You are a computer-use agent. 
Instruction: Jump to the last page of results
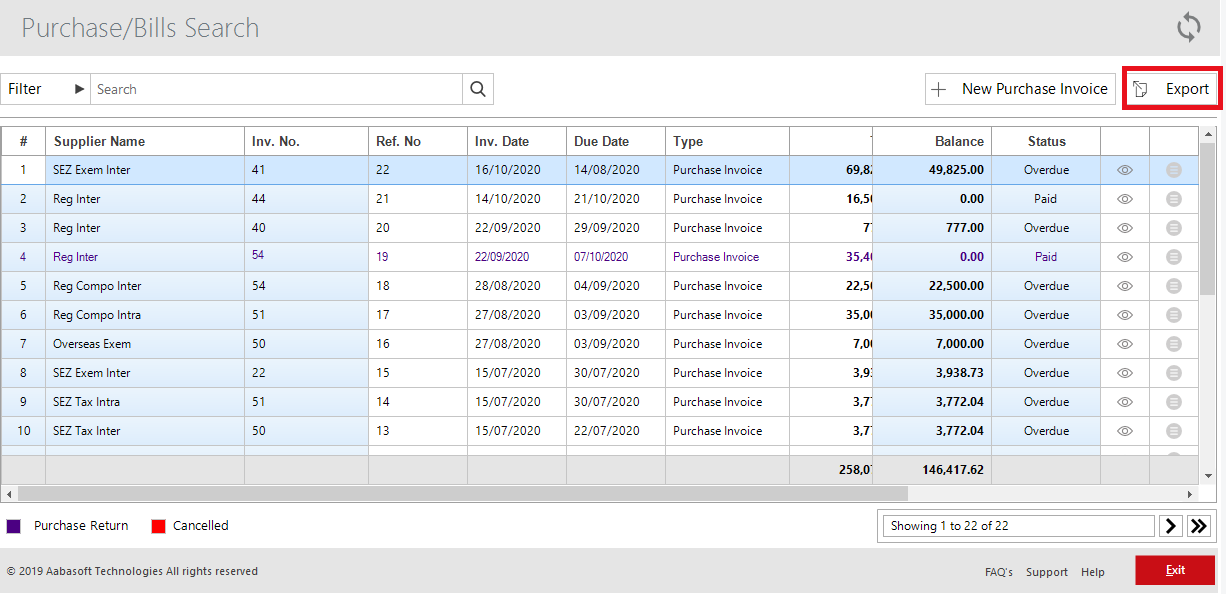click(1198, 525)
